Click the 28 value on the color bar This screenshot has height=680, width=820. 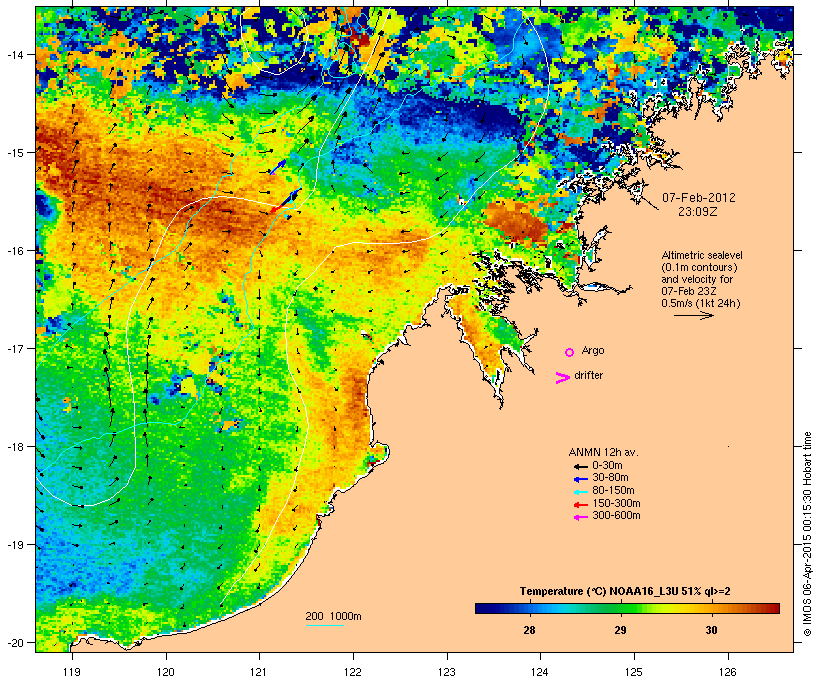pyautogui.click(x=529, y=630)
